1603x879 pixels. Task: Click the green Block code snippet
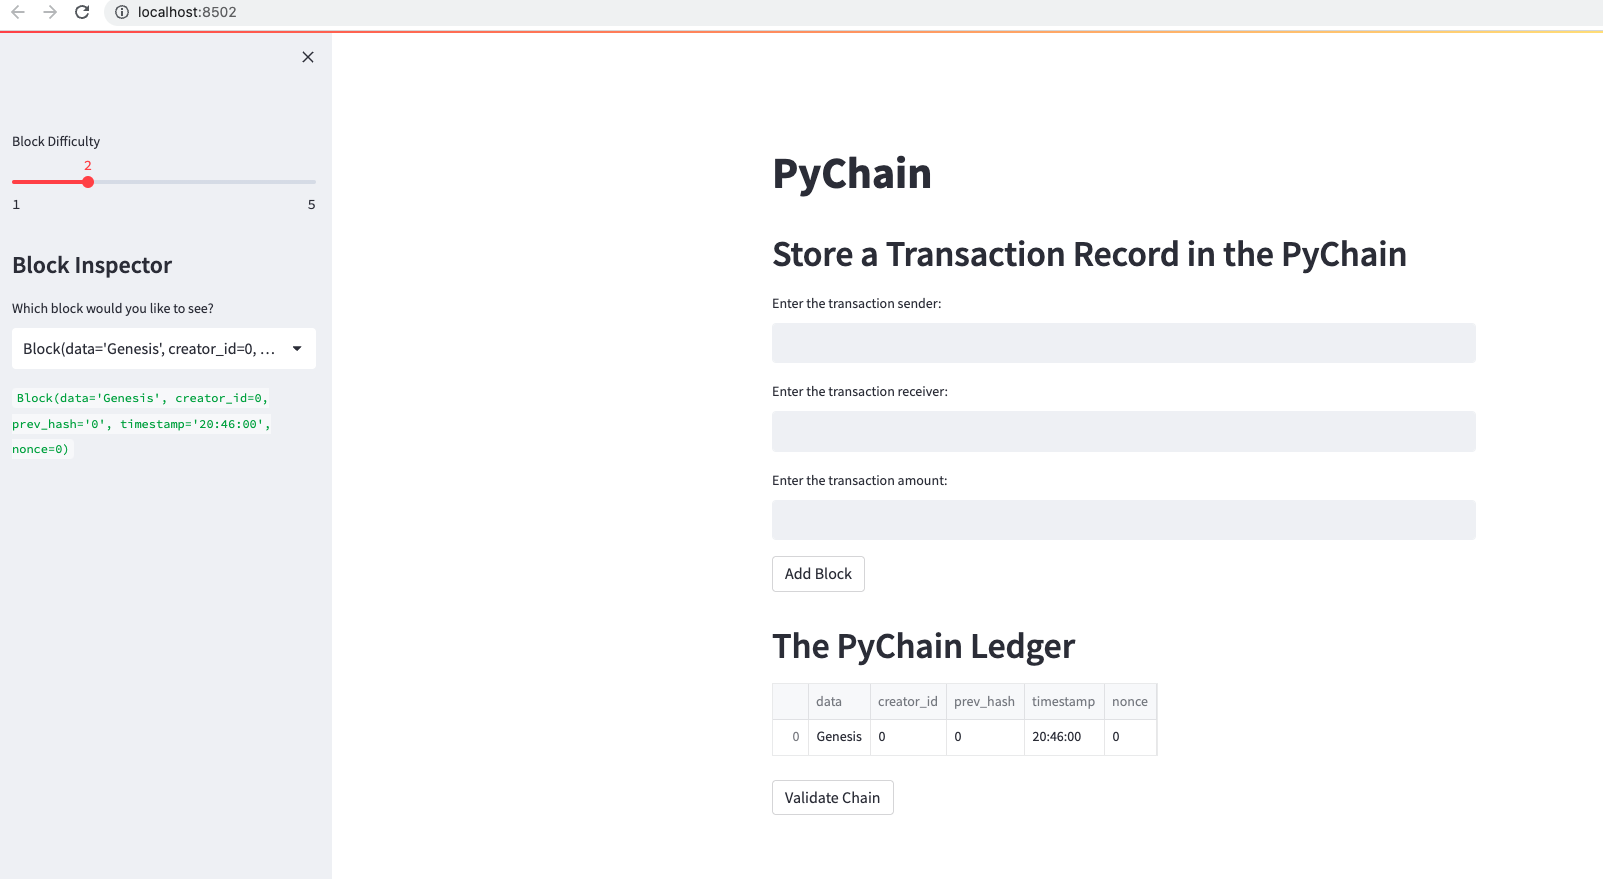coord(140,423)
